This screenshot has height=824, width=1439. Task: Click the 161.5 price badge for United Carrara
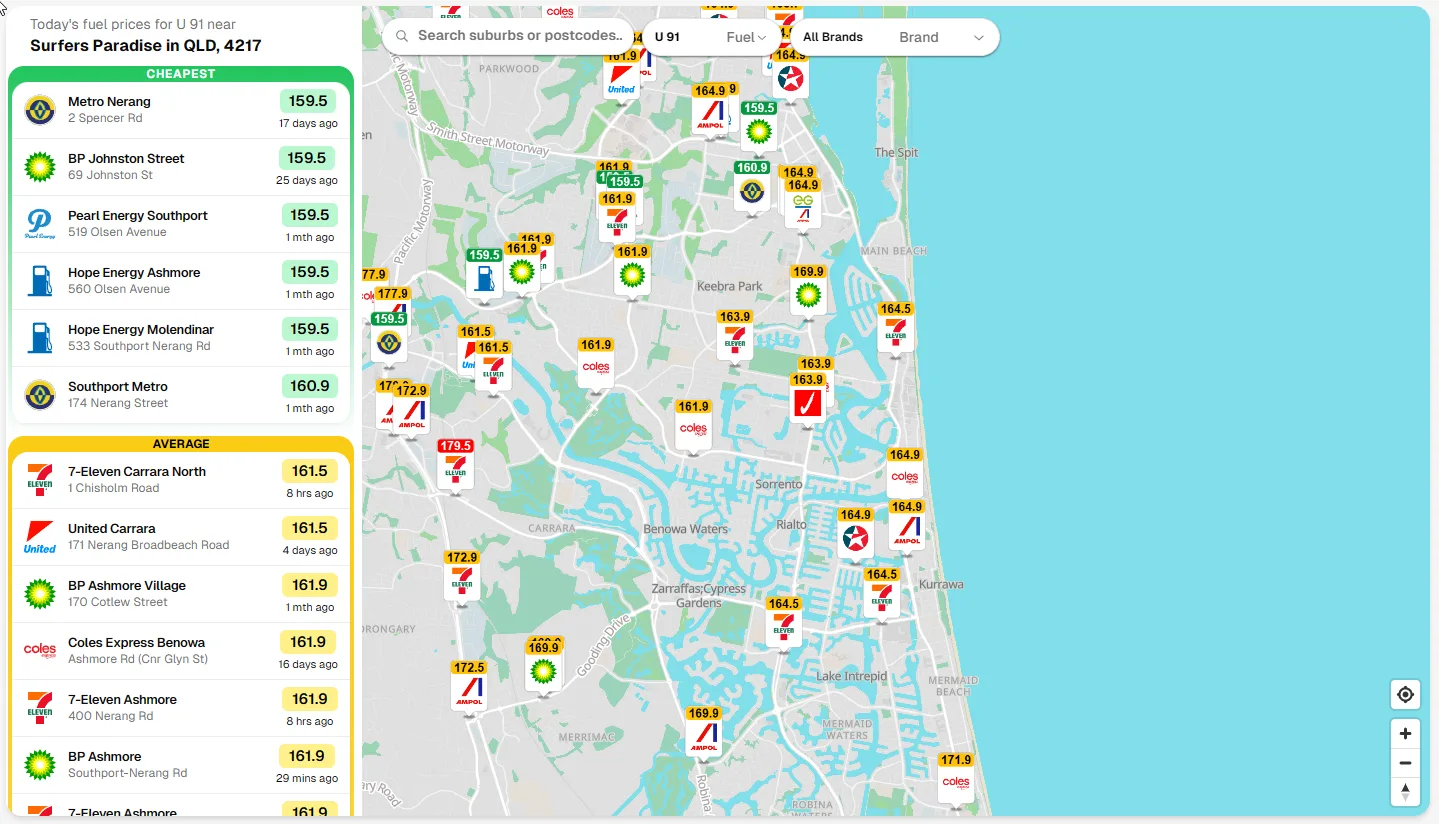[310, 528]
